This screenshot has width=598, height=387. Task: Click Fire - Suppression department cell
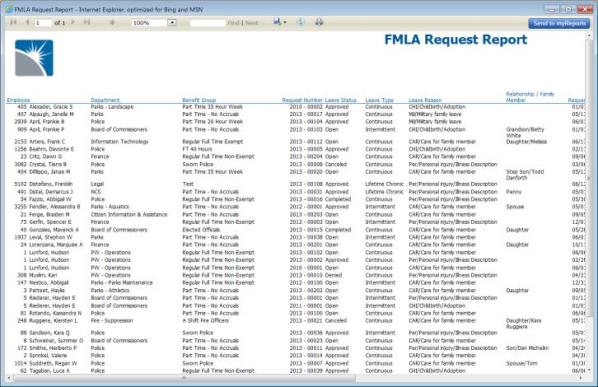pos(112,321)
